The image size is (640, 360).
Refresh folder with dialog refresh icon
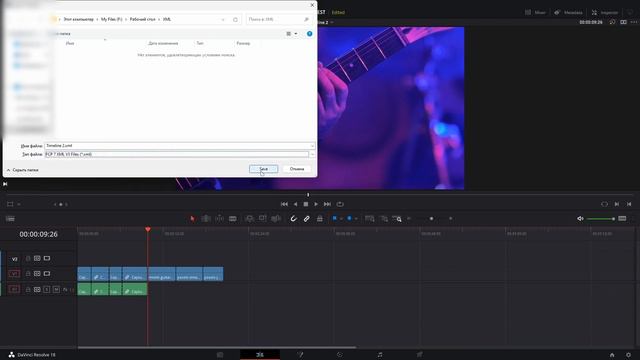click(235, 20)
